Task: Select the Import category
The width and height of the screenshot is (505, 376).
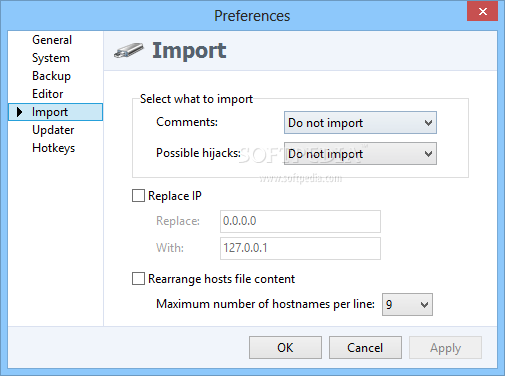Action: click(55, 112)
